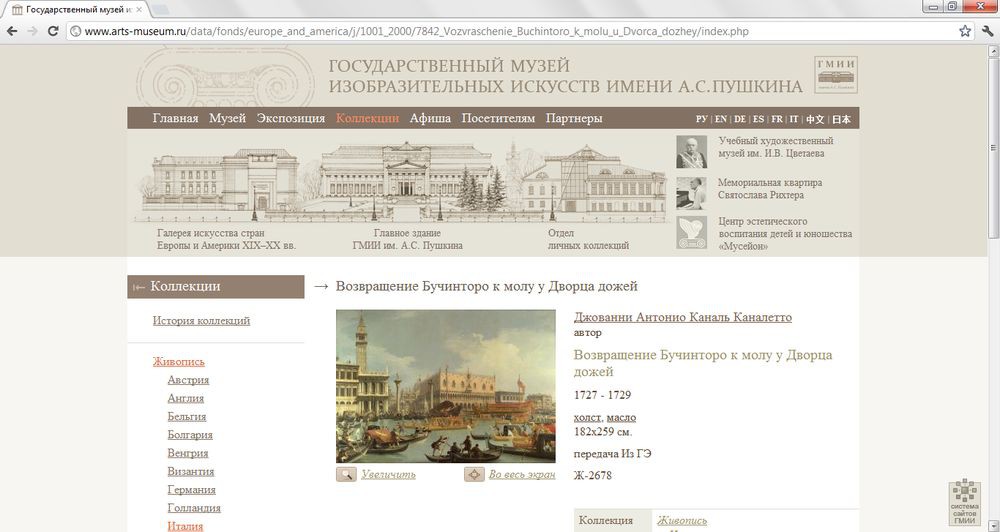Open a new browser tab
Screen dimensions: 1000x532
tap(160, 10)
